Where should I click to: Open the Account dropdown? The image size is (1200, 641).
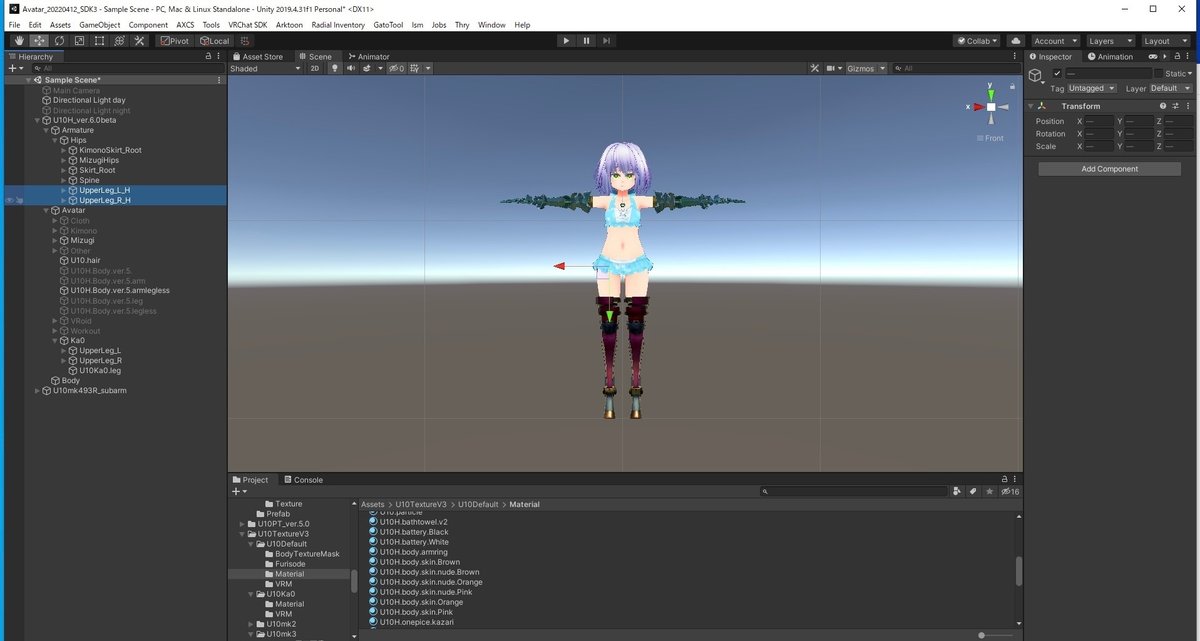(1055, 41)
